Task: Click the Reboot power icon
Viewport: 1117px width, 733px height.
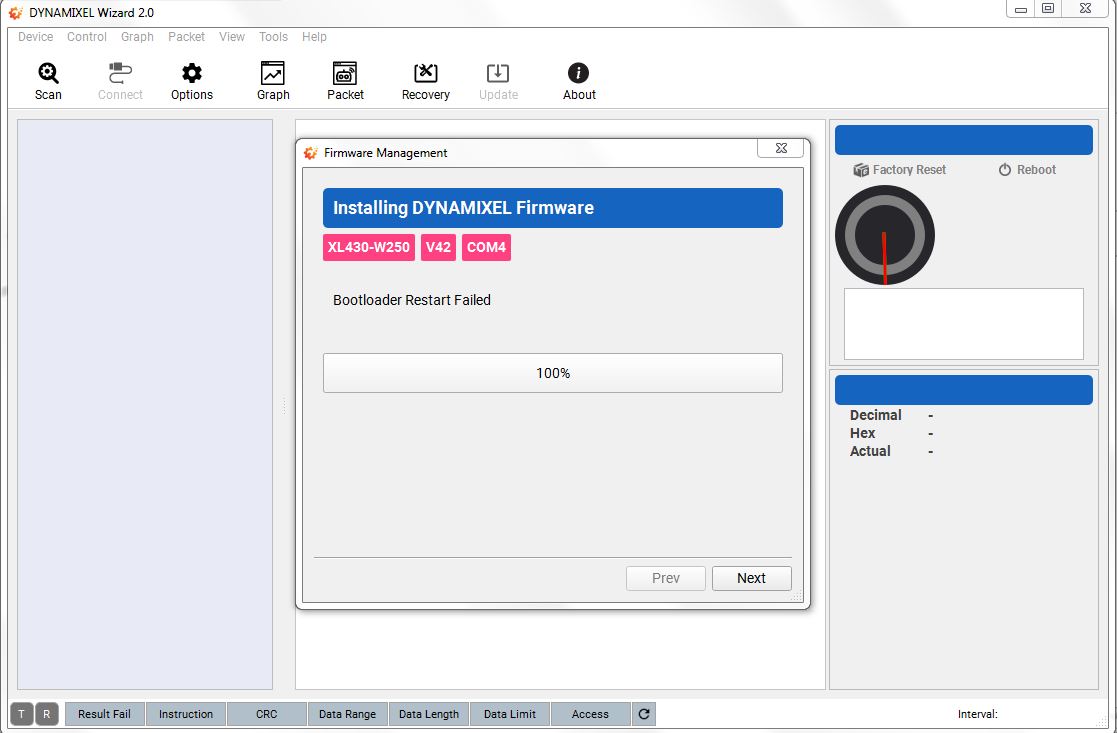Action: tap(1004, 170)
